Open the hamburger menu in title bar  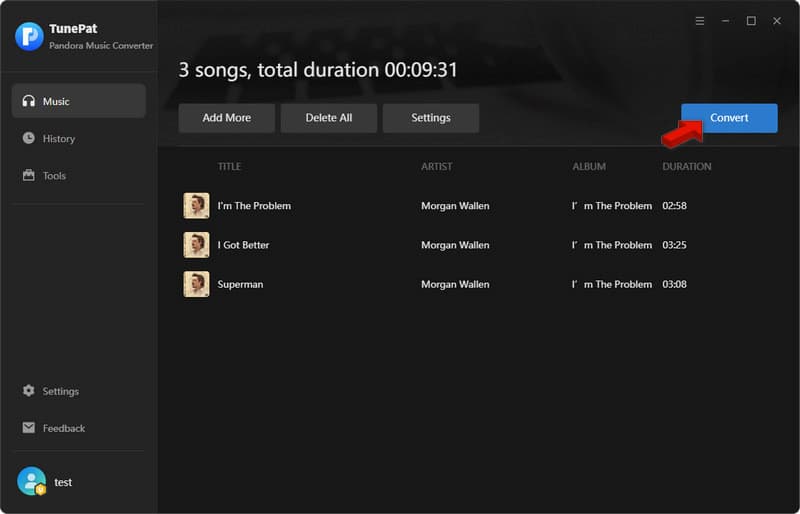700,21
